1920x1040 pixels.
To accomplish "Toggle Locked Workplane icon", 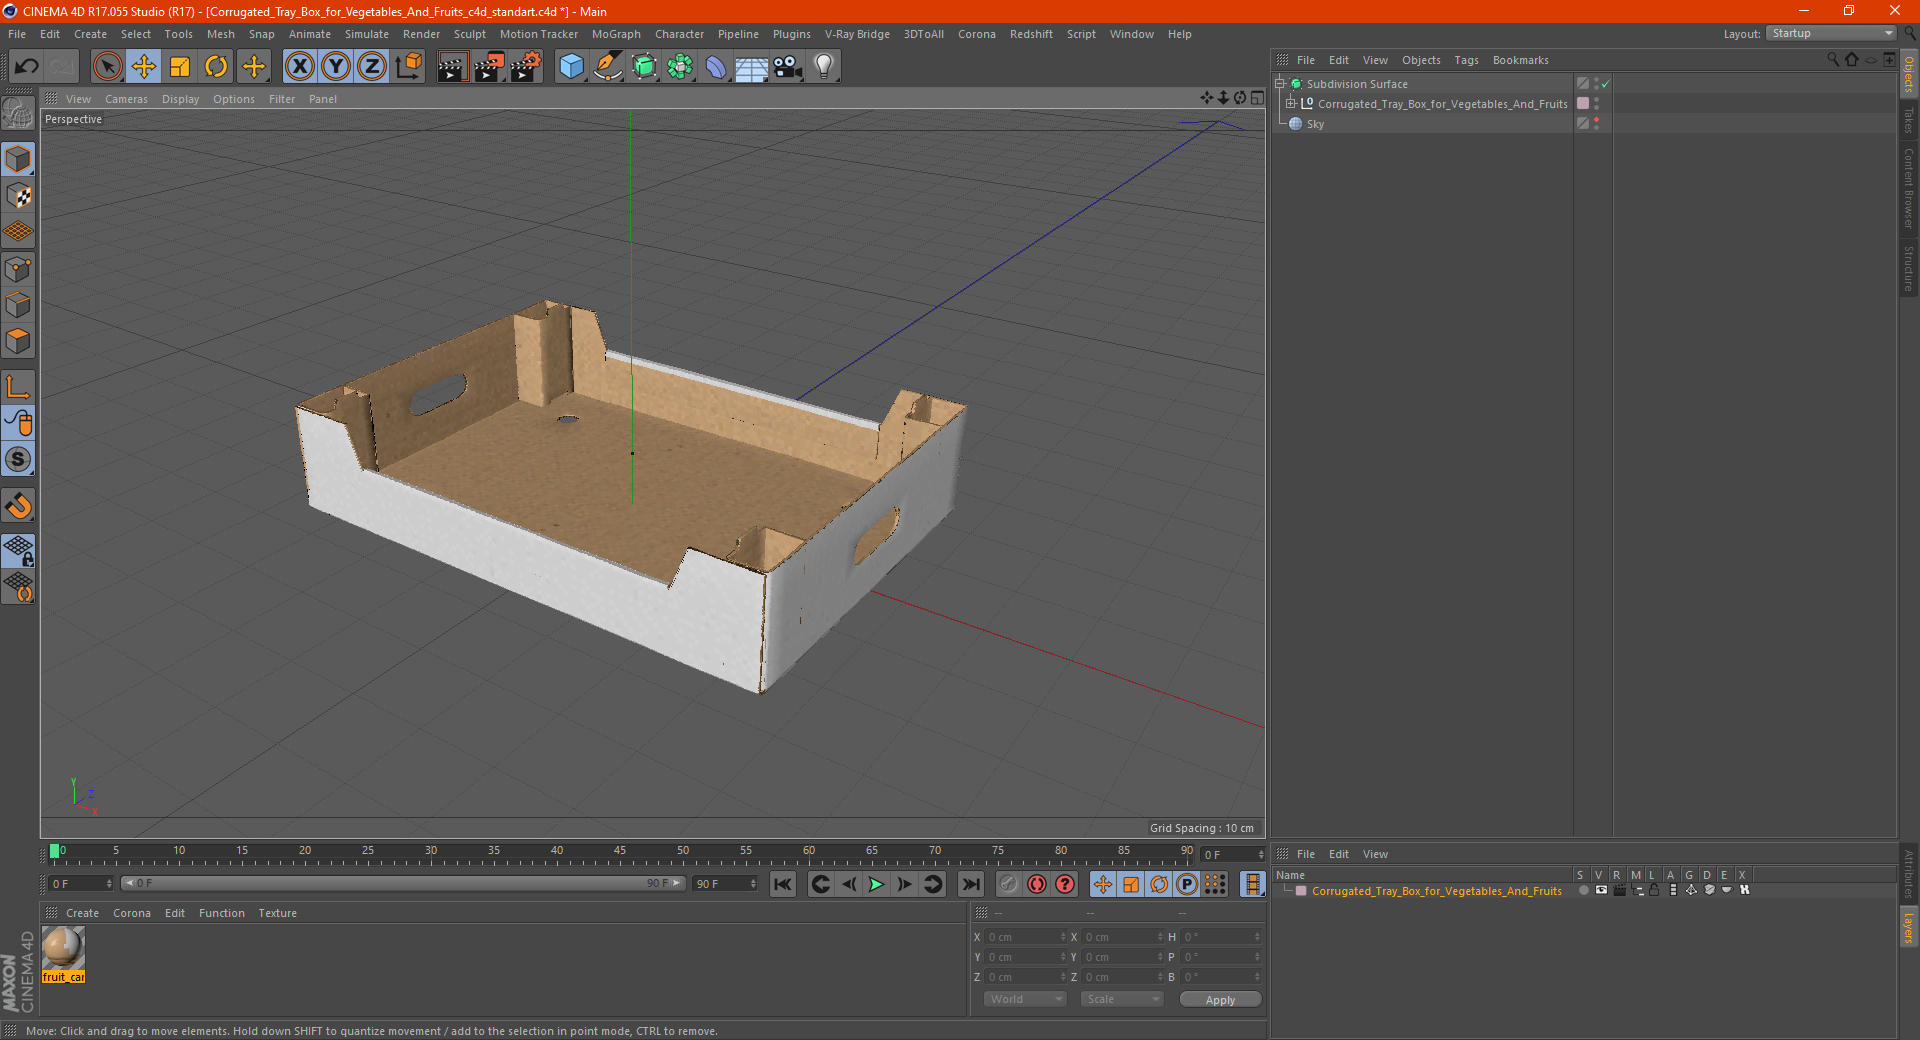I will pos(18,550).
